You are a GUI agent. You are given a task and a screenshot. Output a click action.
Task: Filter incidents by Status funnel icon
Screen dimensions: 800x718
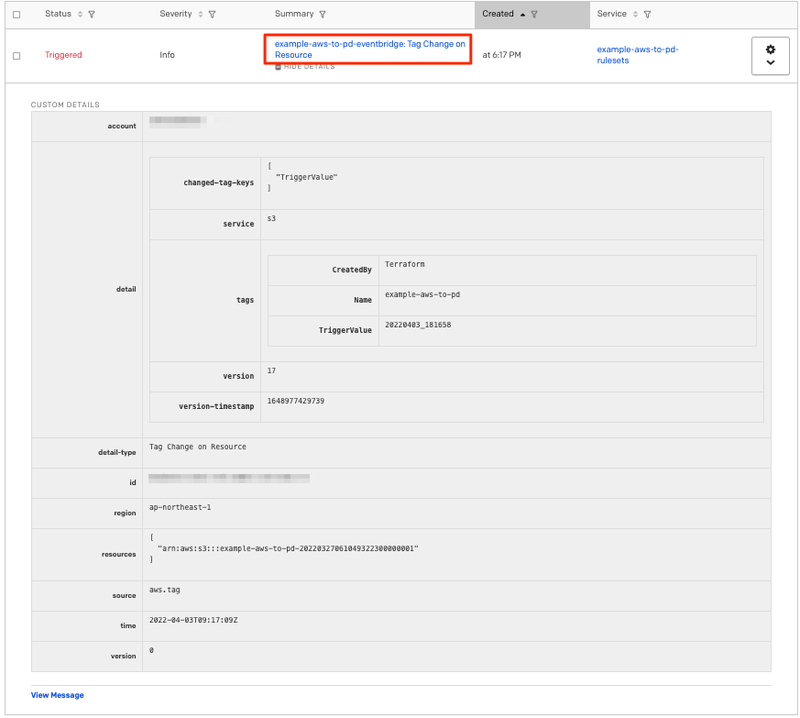click(x=92, y=14)
